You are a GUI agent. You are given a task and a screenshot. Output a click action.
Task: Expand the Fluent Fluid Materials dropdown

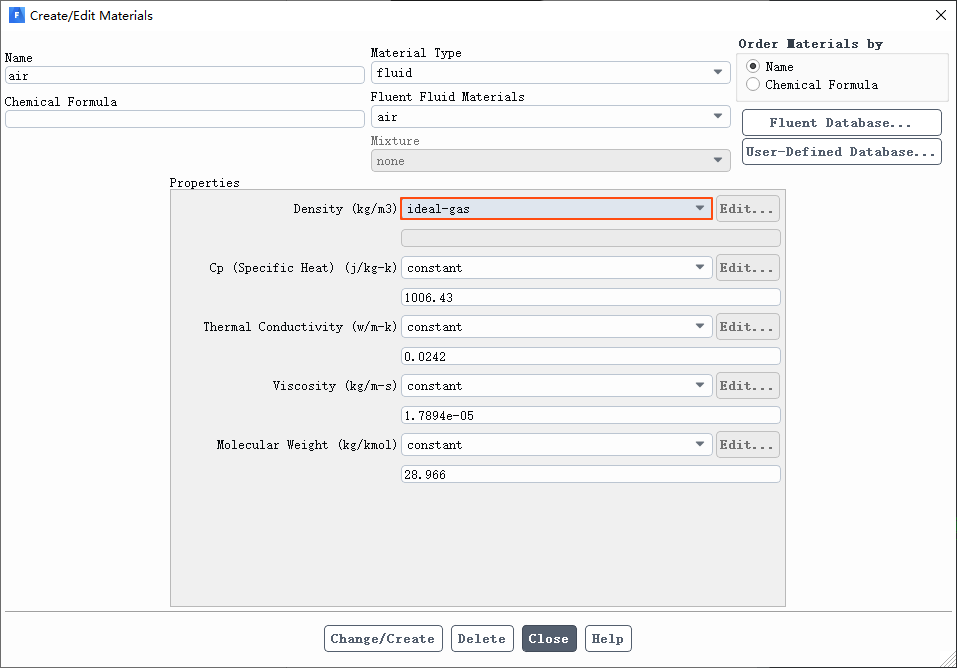coord(550,117)
